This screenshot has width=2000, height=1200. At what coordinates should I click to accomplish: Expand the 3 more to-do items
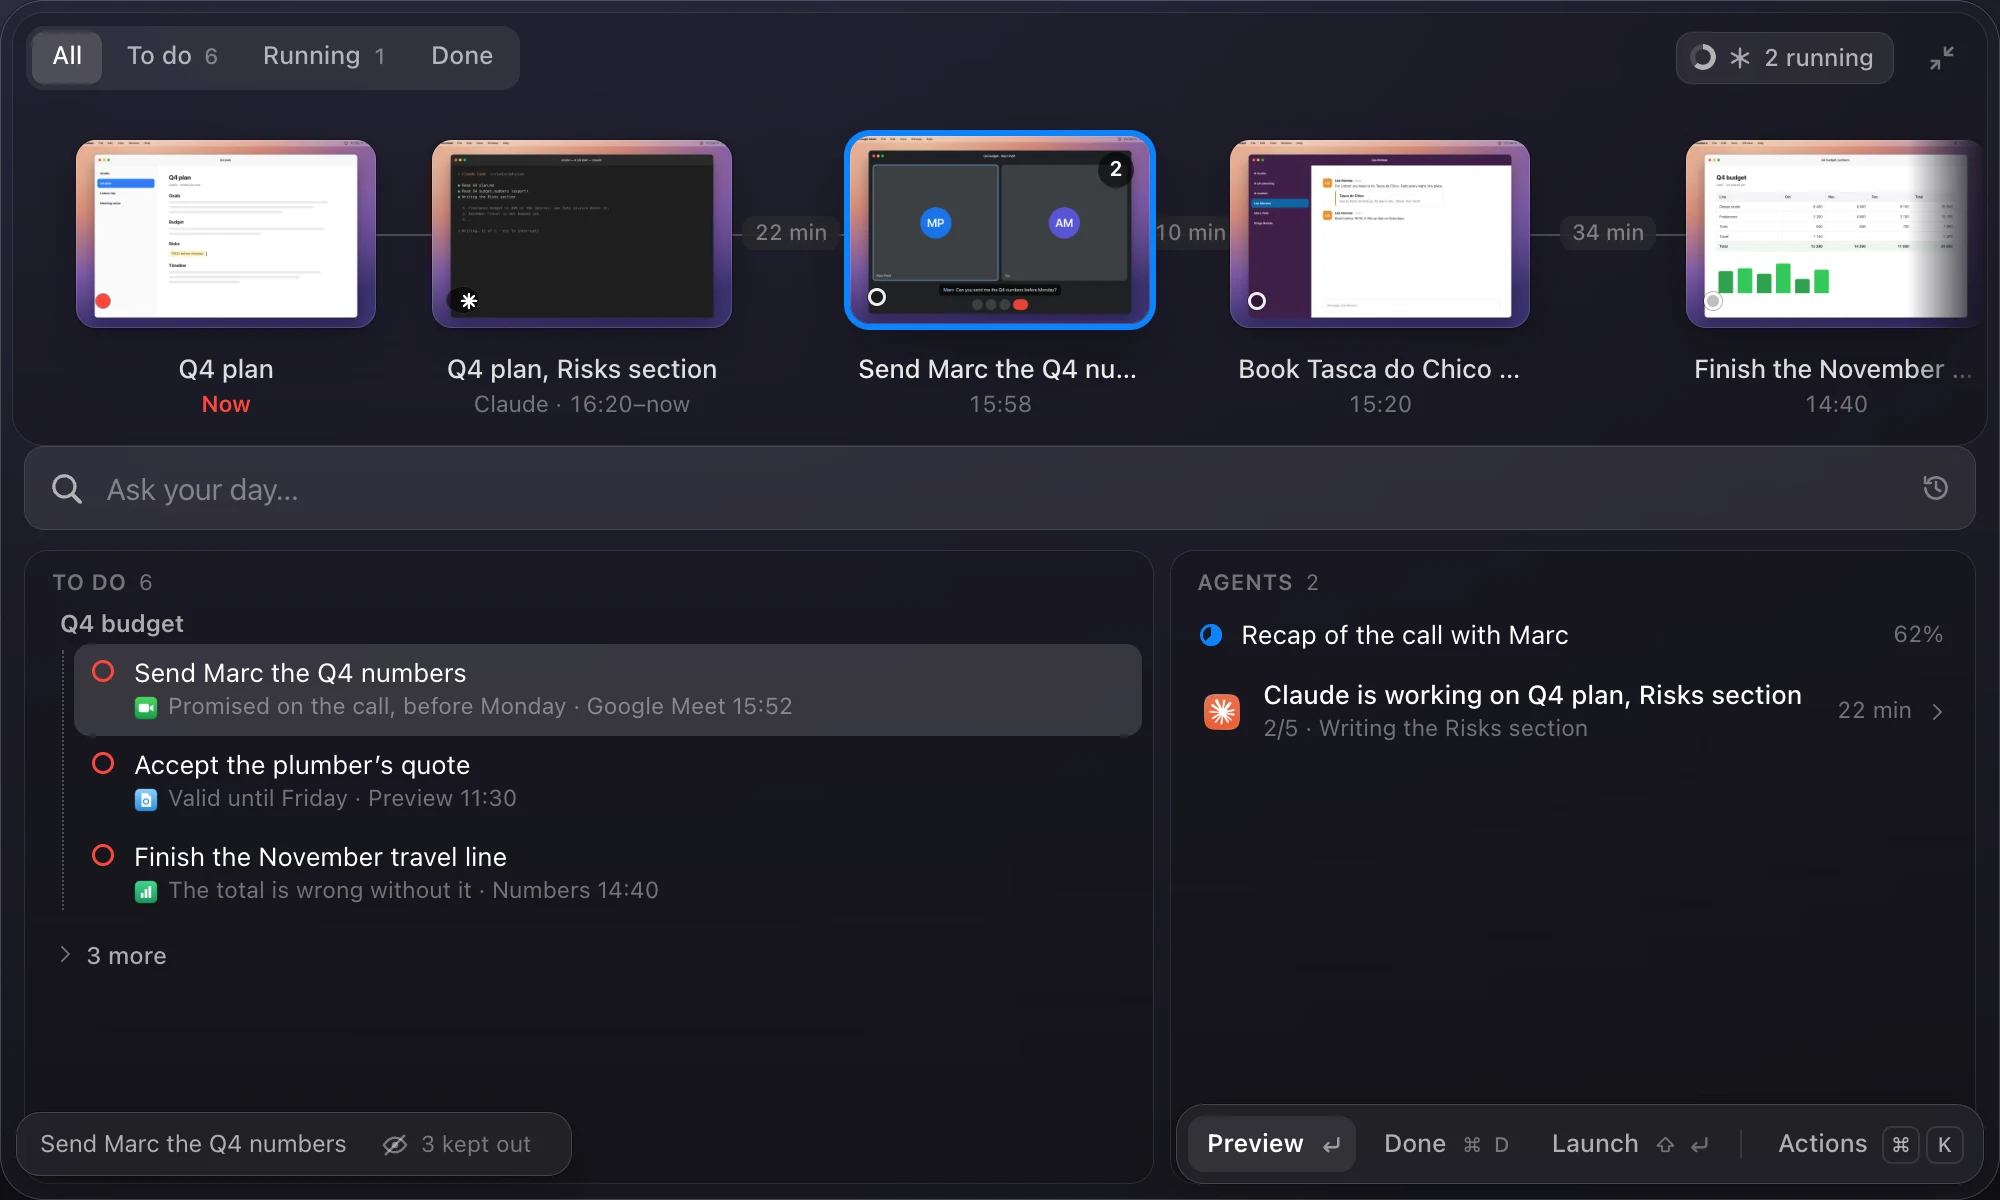click(x=113, y=956)
